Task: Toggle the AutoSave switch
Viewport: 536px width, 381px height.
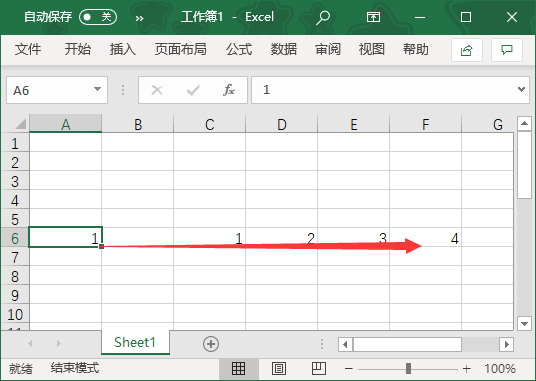Action: point(98,17)
